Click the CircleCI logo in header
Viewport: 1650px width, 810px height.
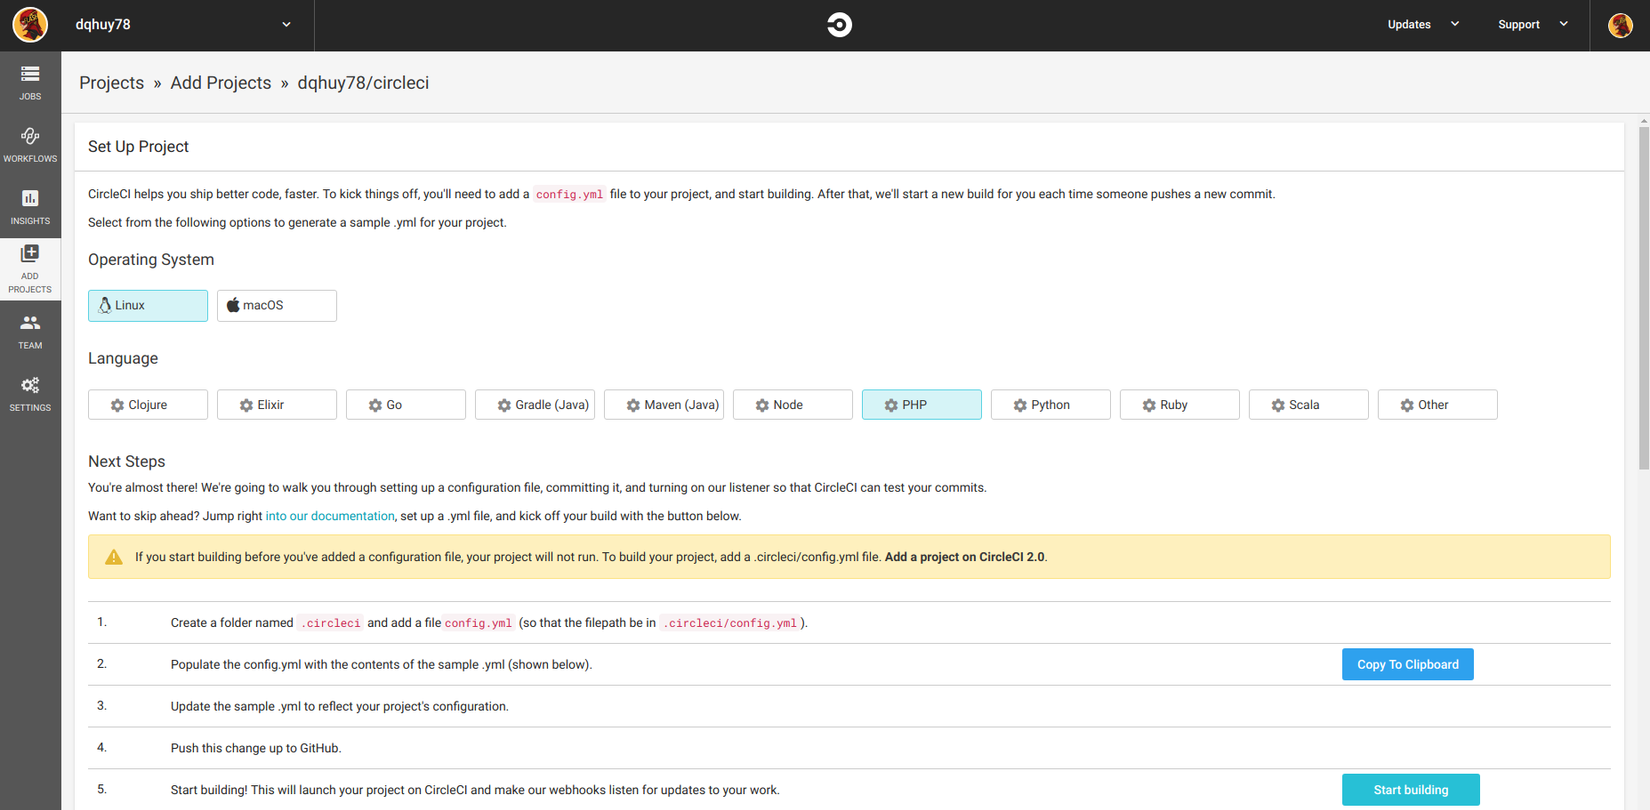(839, 25)
